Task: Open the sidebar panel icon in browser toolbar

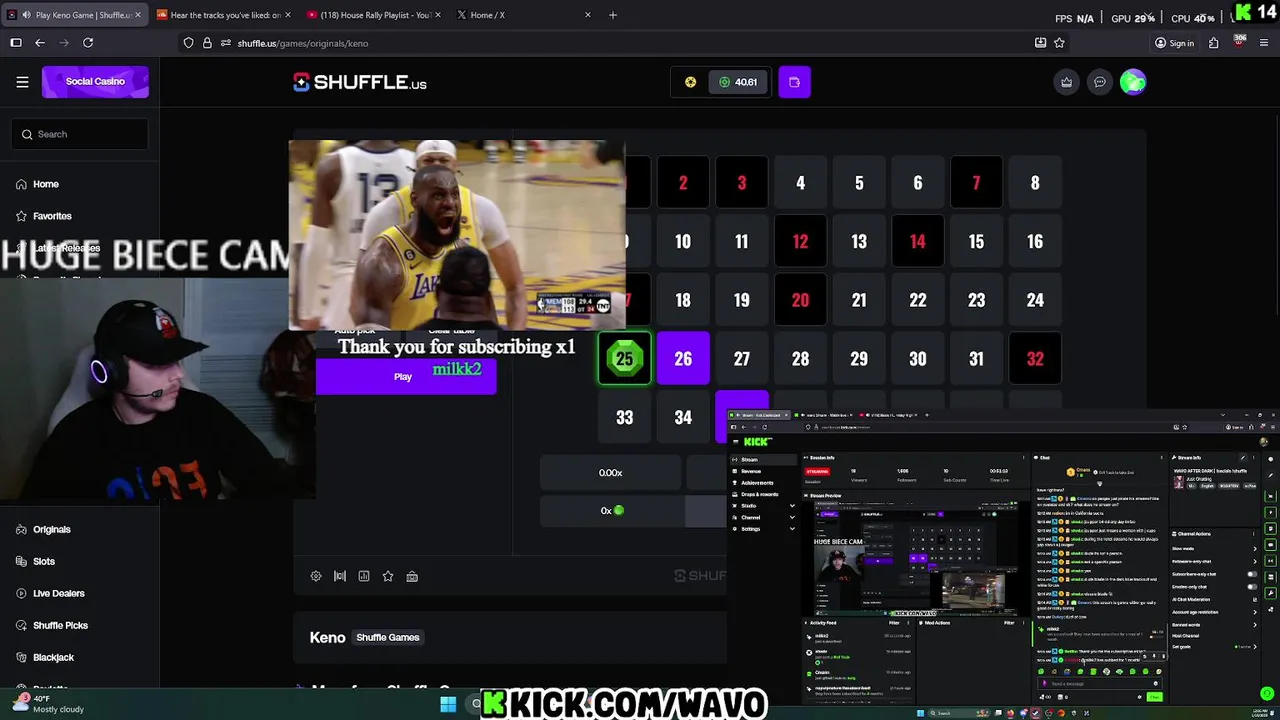Action: click(x=16, y=43)
